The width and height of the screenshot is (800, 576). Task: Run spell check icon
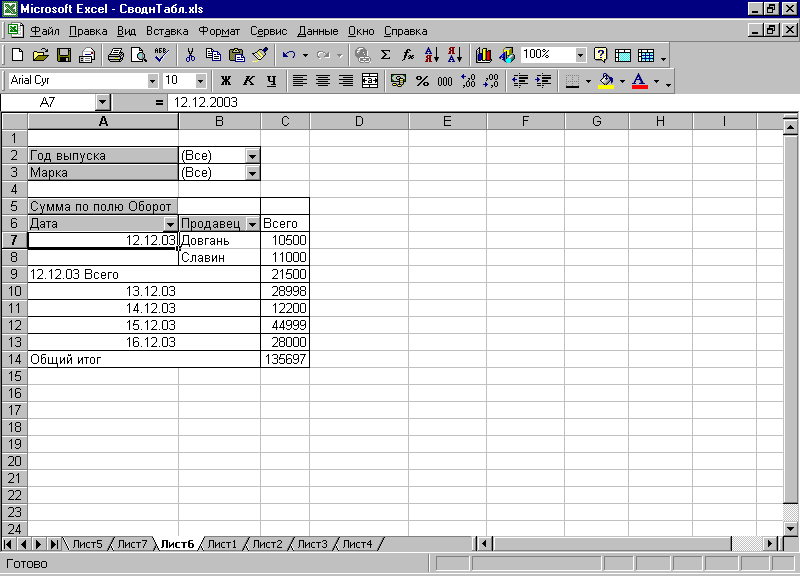(x=162, y=55)
